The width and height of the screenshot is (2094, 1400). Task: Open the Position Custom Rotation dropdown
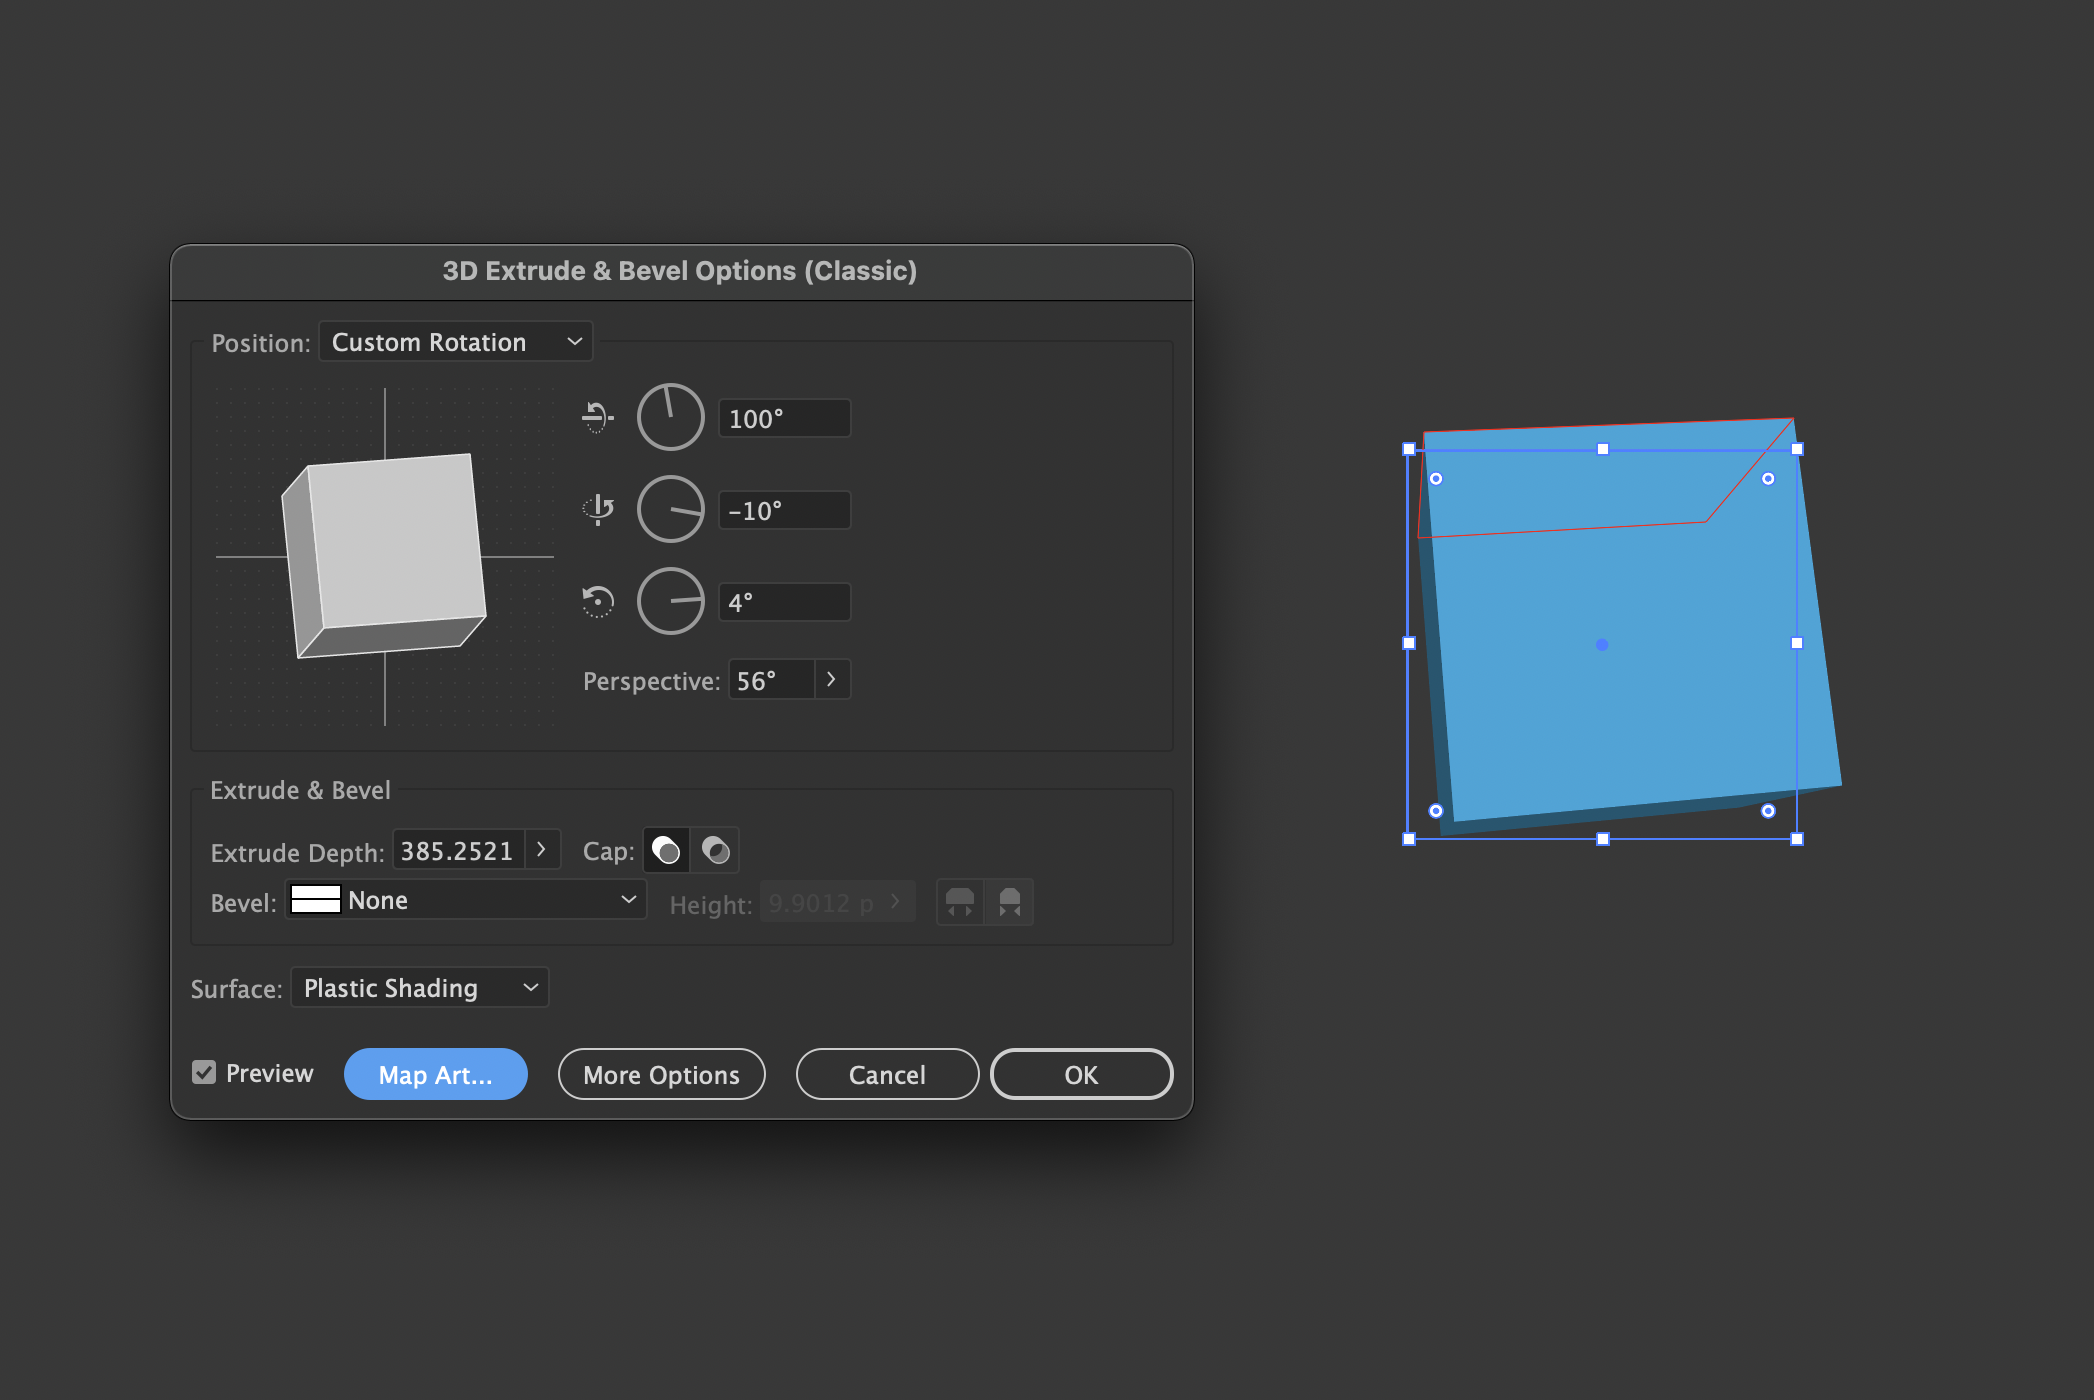coord(456,342)
